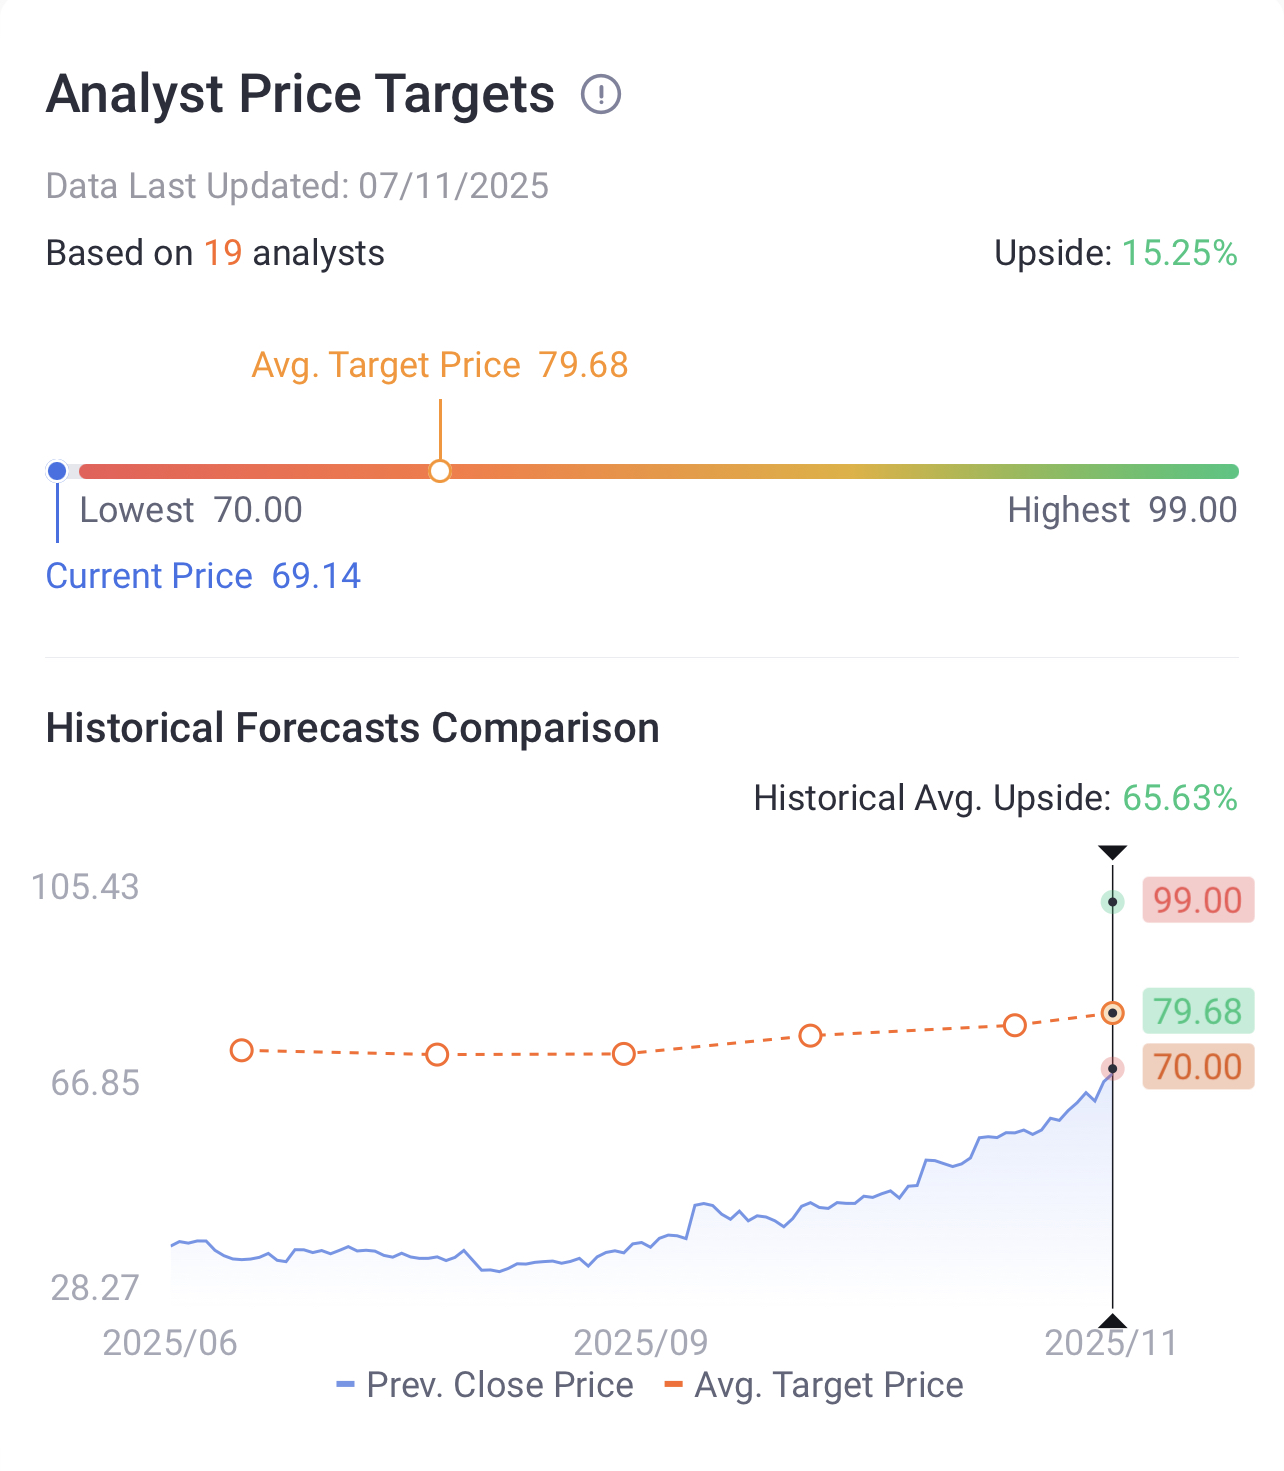The width and height of the screenshot is (1284, 1471).
Task: Click the black triangle marker above the chart
Action: (x=1112, y=852)
